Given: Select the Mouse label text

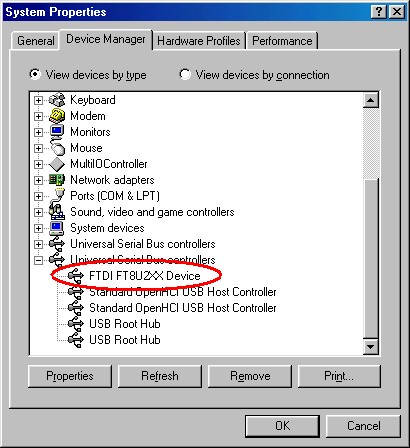Looking at the screenshot, I should click(86, 148).
